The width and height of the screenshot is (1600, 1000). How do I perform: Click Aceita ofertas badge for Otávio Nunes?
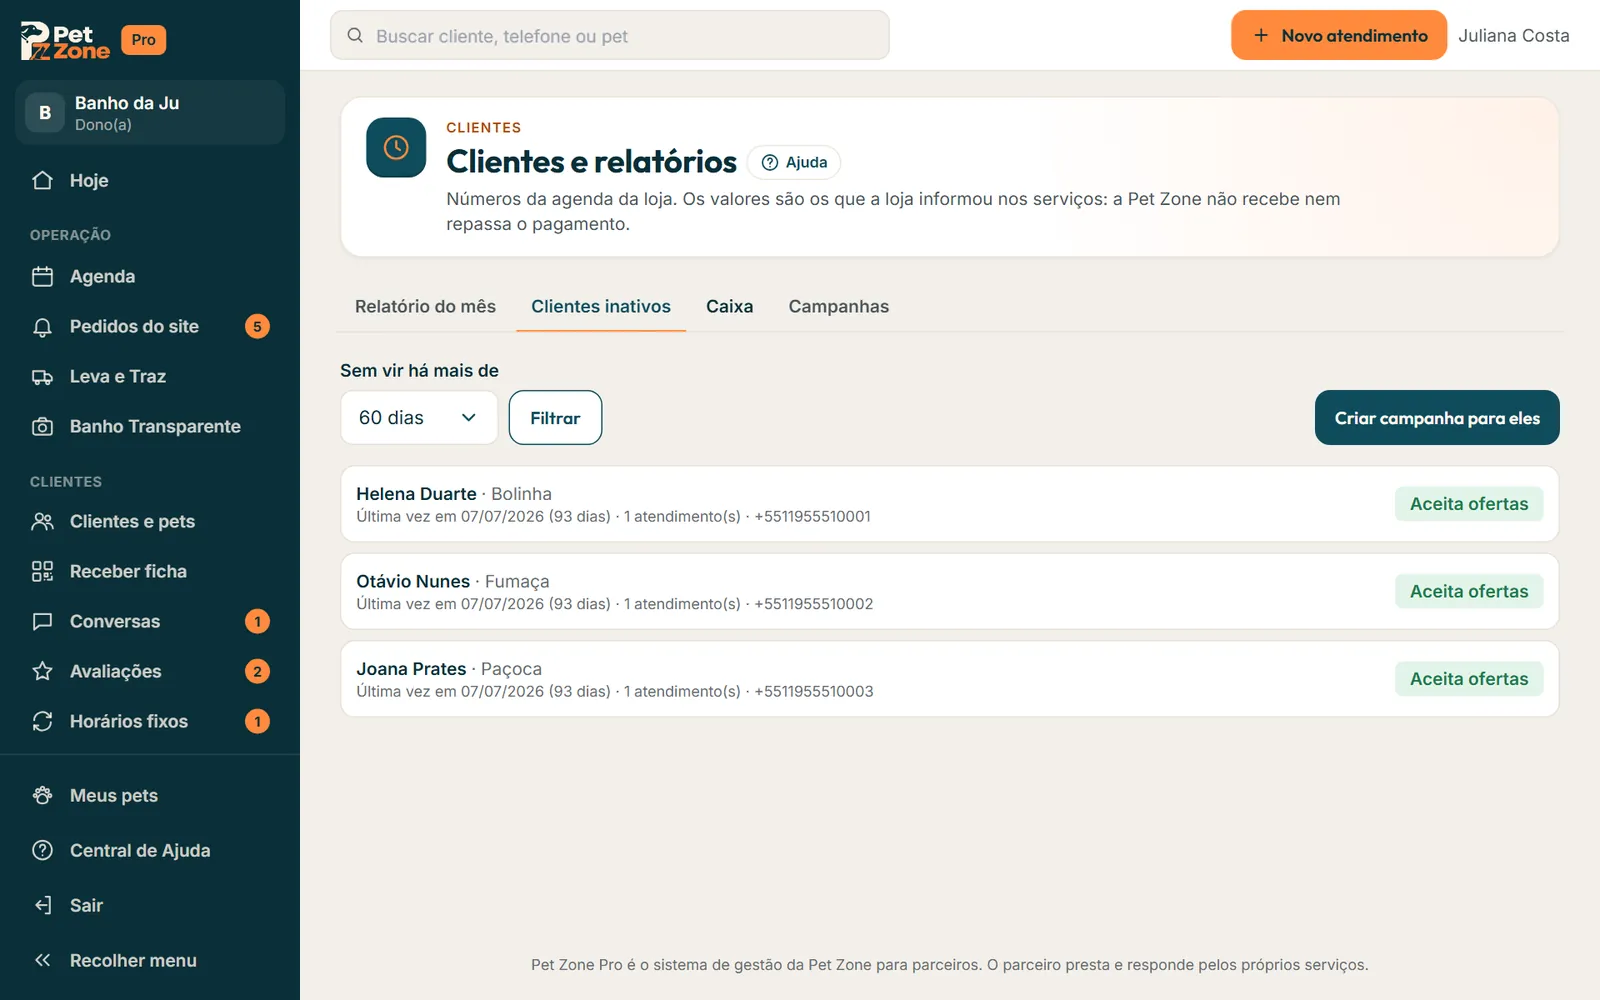click(x=1469, y=591)
